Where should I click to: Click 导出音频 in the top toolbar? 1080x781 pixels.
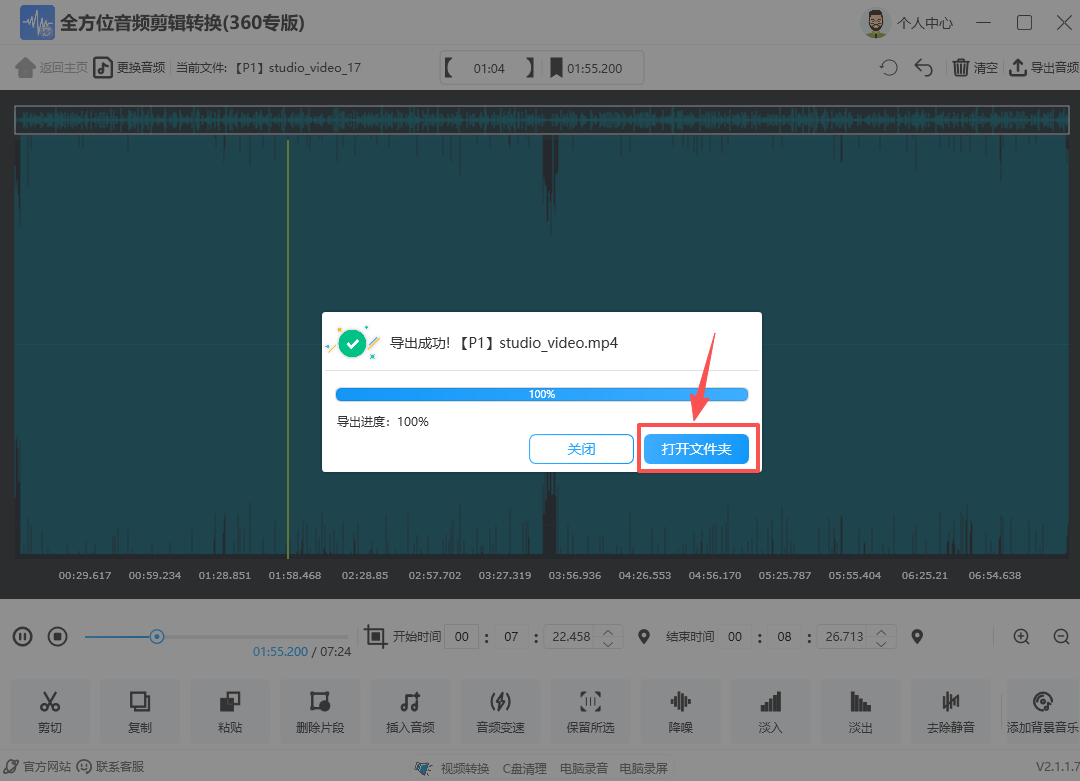point(1044,68)
